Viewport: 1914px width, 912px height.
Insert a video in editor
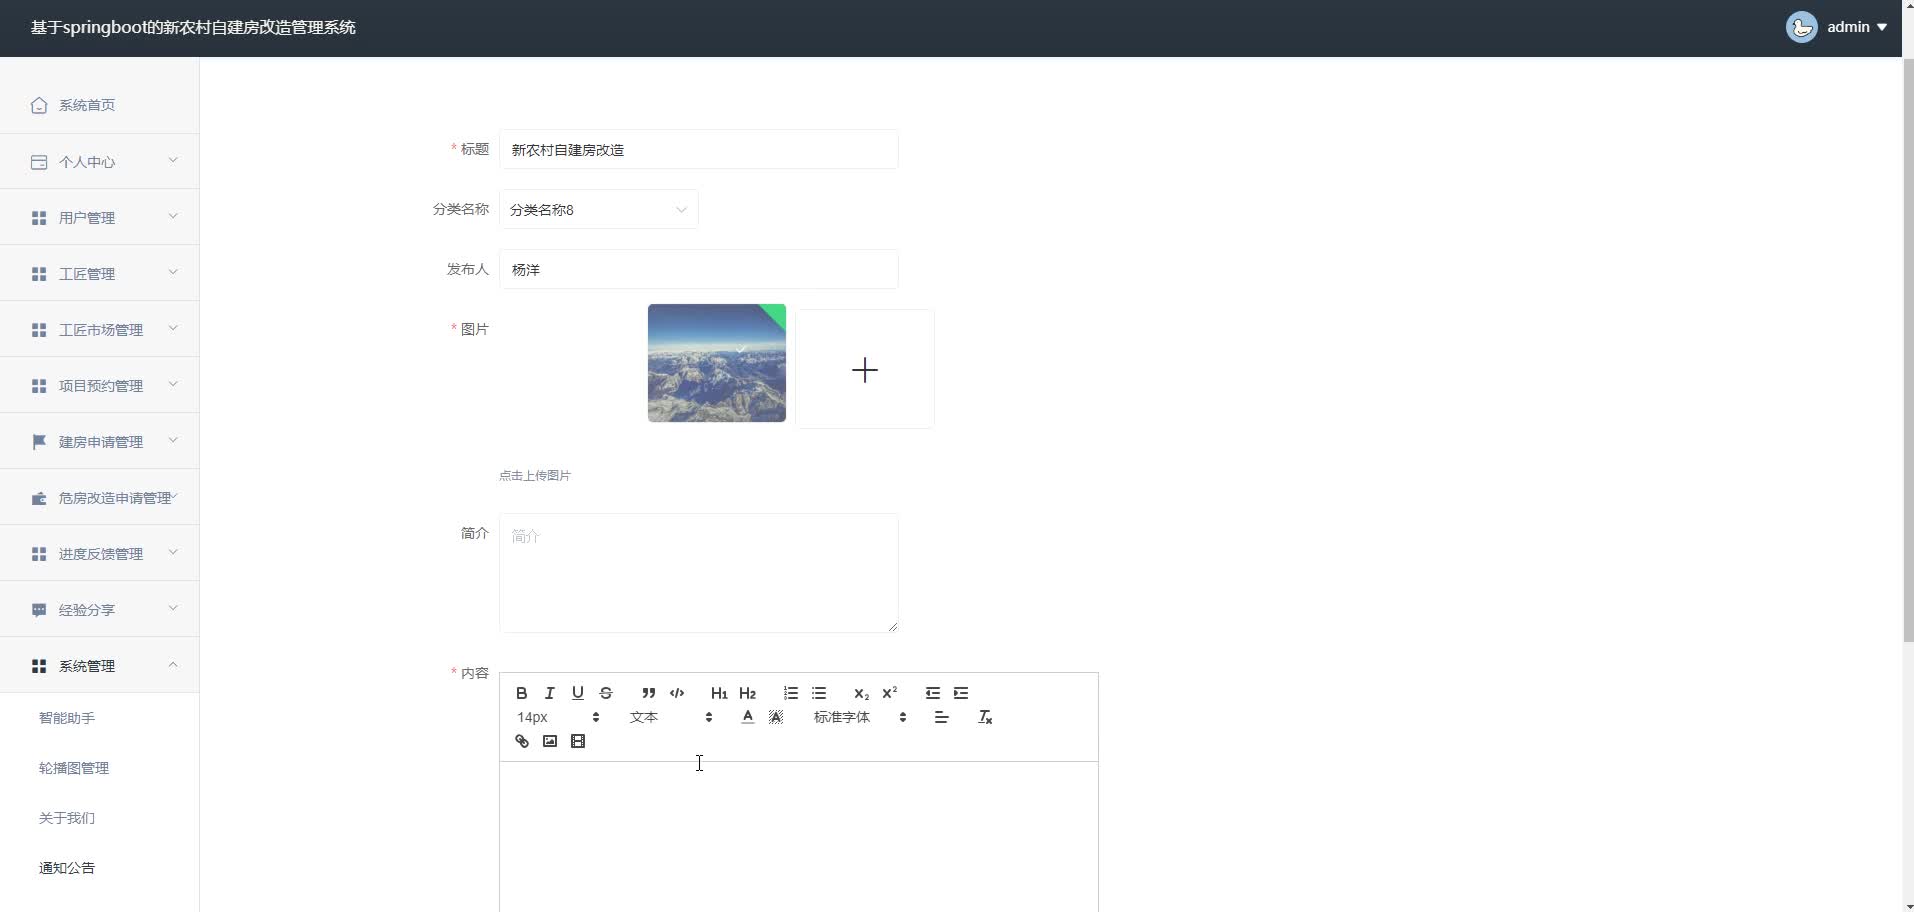(577, 741)
